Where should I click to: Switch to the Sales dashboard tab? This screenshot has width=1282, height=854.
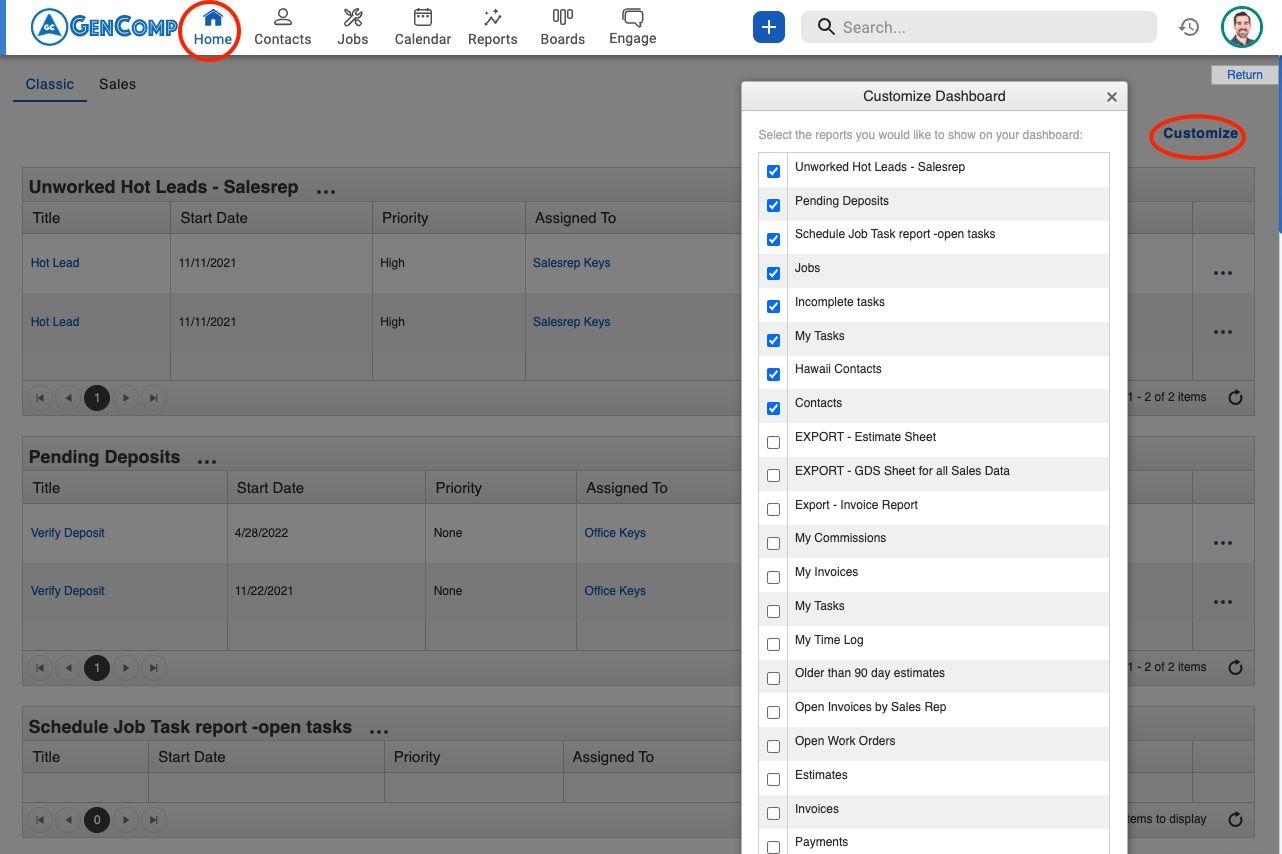[x=117, y=84]
